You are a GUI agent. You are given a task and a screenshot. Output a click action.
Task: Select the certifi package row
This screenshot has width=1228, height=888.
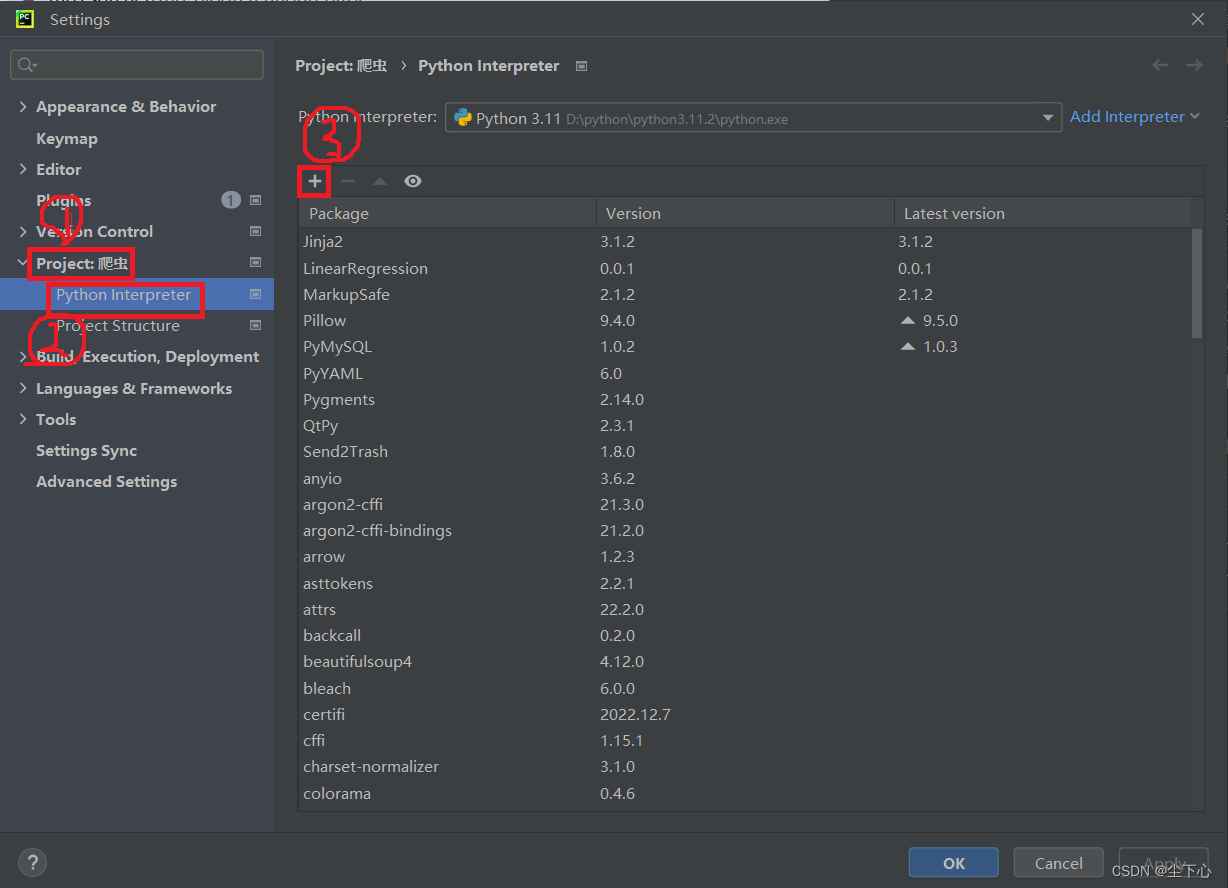tap(745, 714)
